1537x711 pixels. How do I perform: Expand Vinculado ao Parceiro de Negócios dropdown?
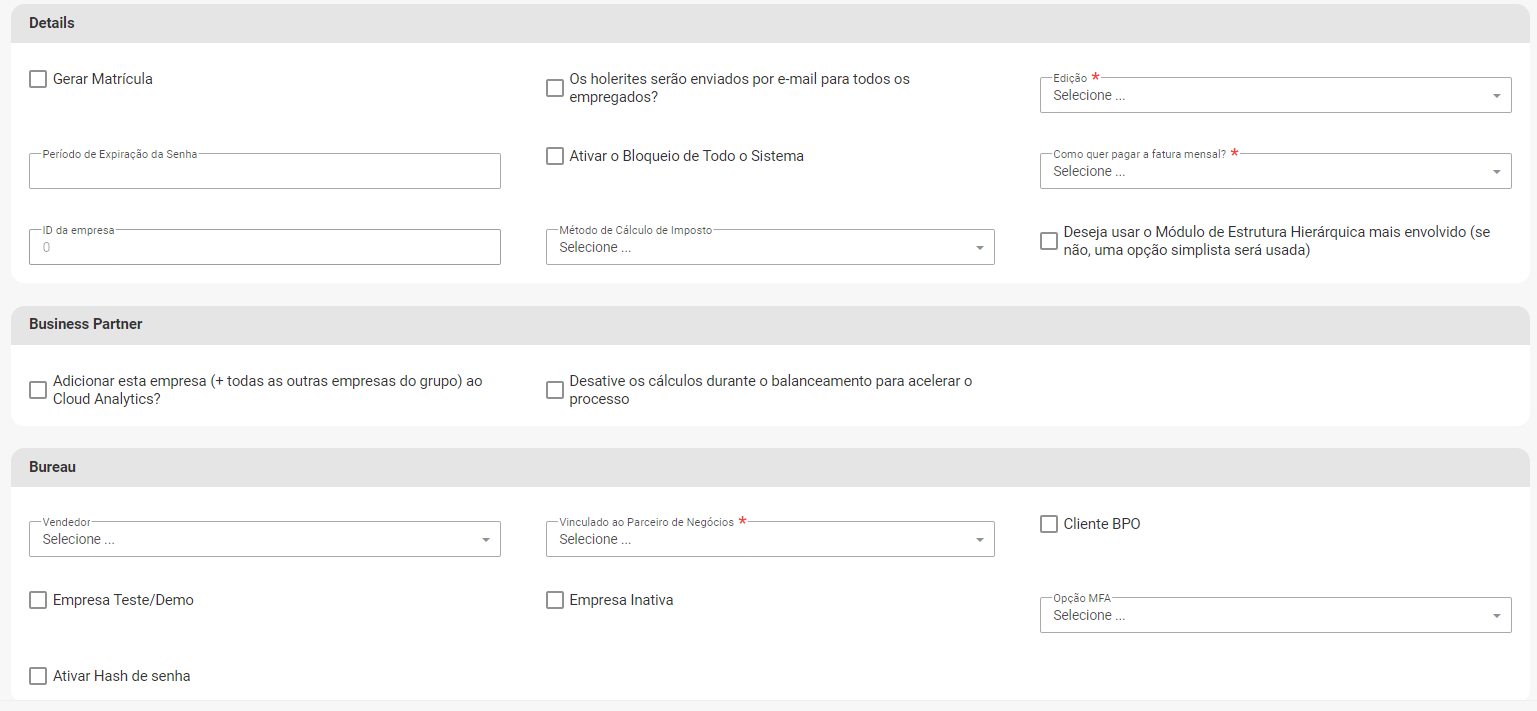coord(770,540)
